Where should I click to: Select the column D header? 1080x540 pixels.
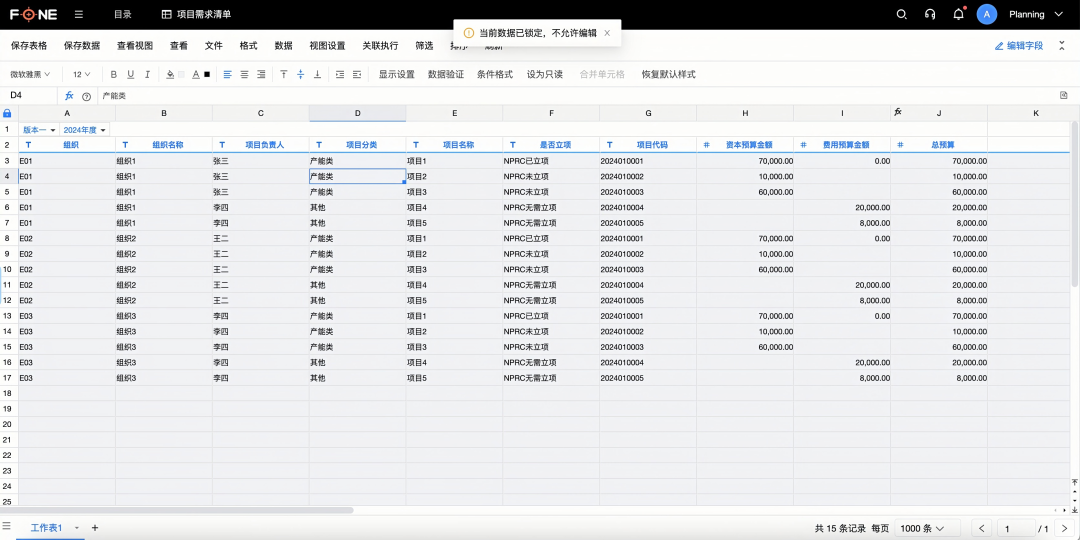coord(357,113)
